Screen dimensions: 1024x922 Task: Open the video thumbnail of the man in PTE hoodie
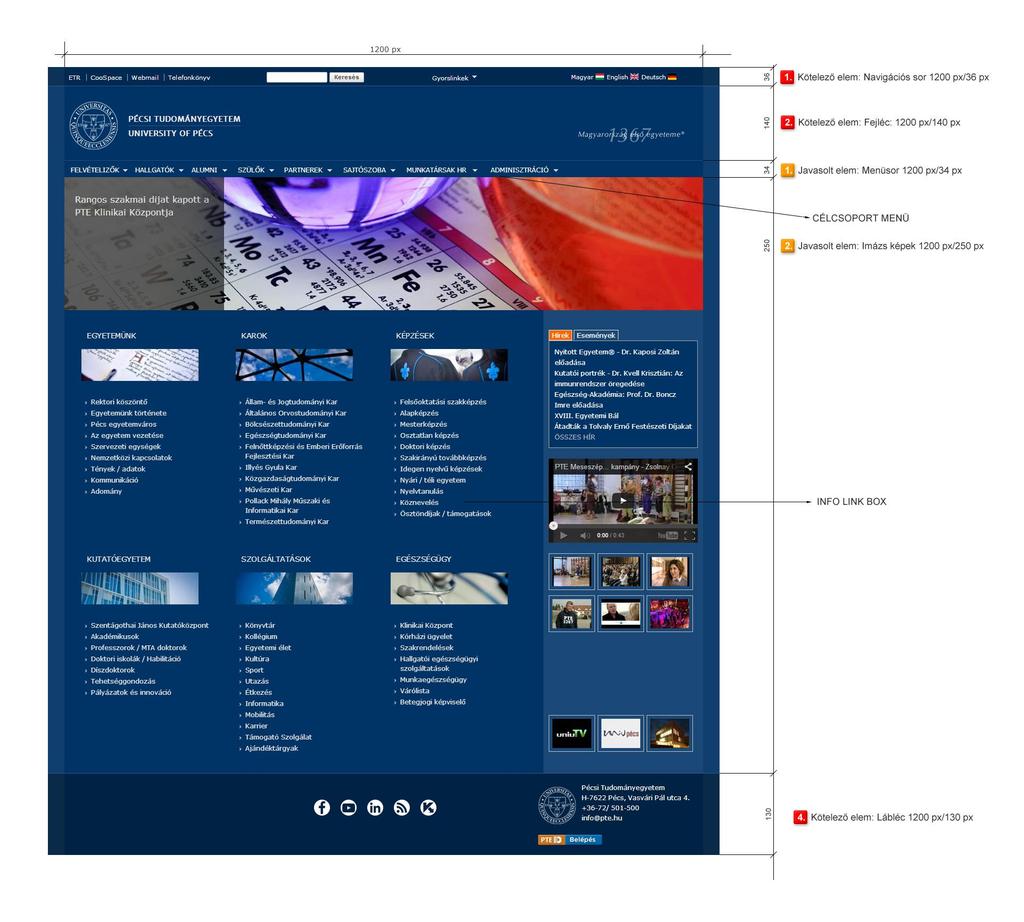coord(571,614)
